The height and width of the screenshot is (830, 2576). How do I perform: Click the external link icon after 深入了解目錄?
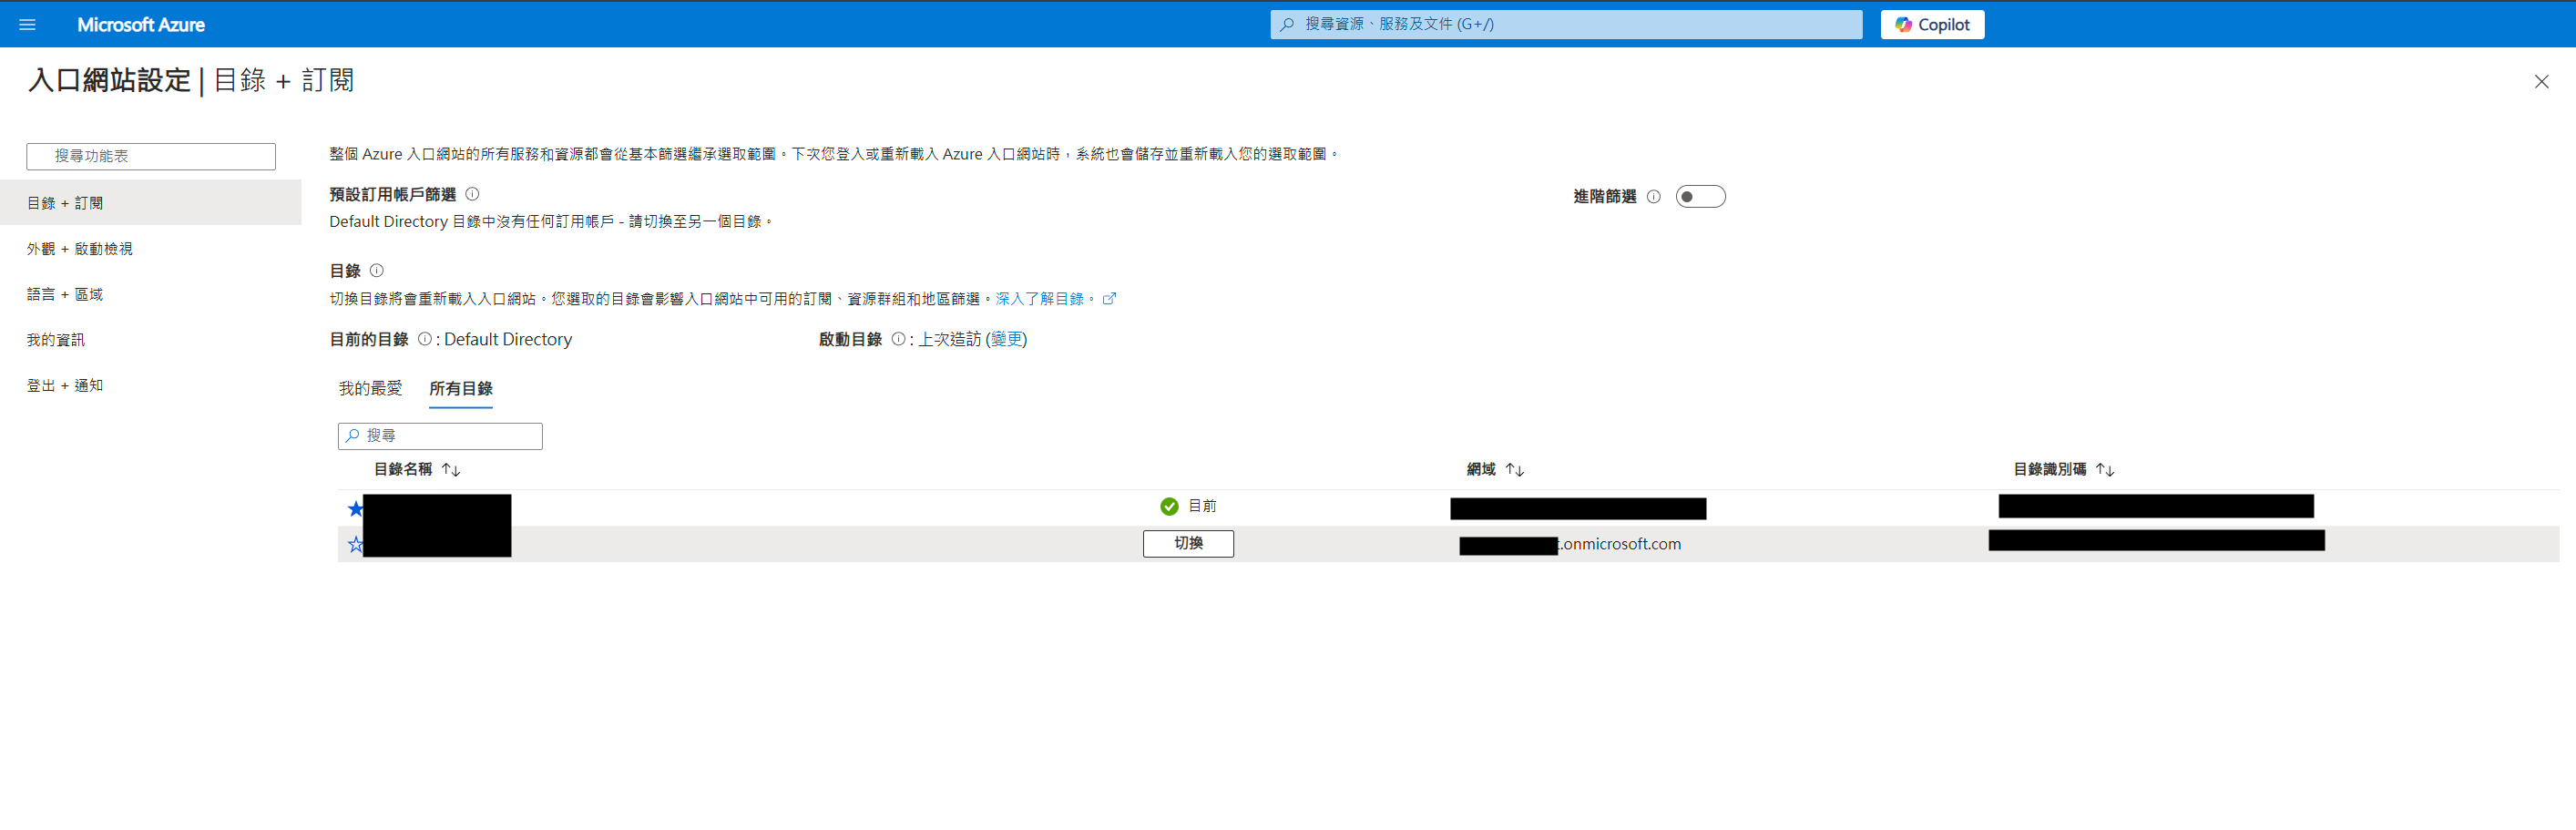(1109, 299)
